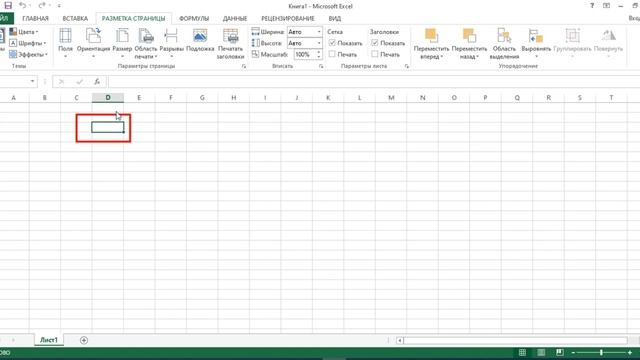Open the Поля margins menu

[x=65, y=43]
